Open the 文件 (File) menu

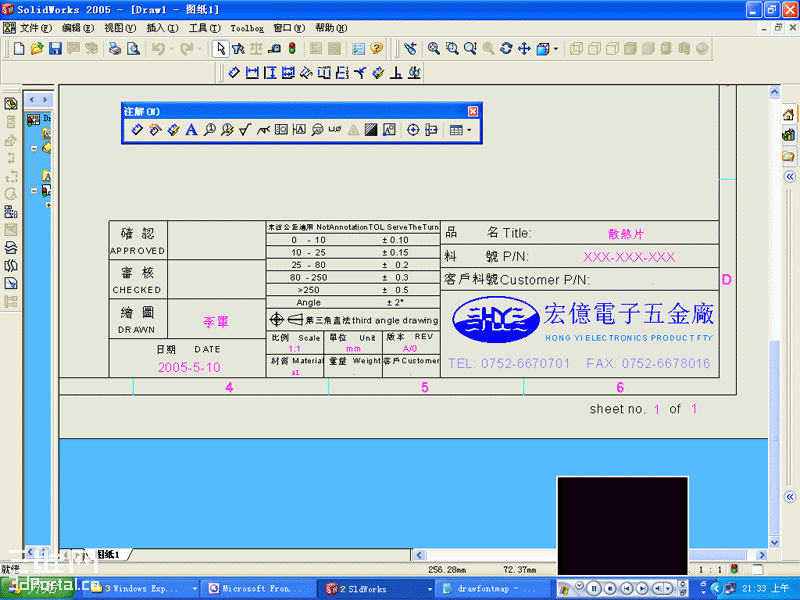point(36,28)
